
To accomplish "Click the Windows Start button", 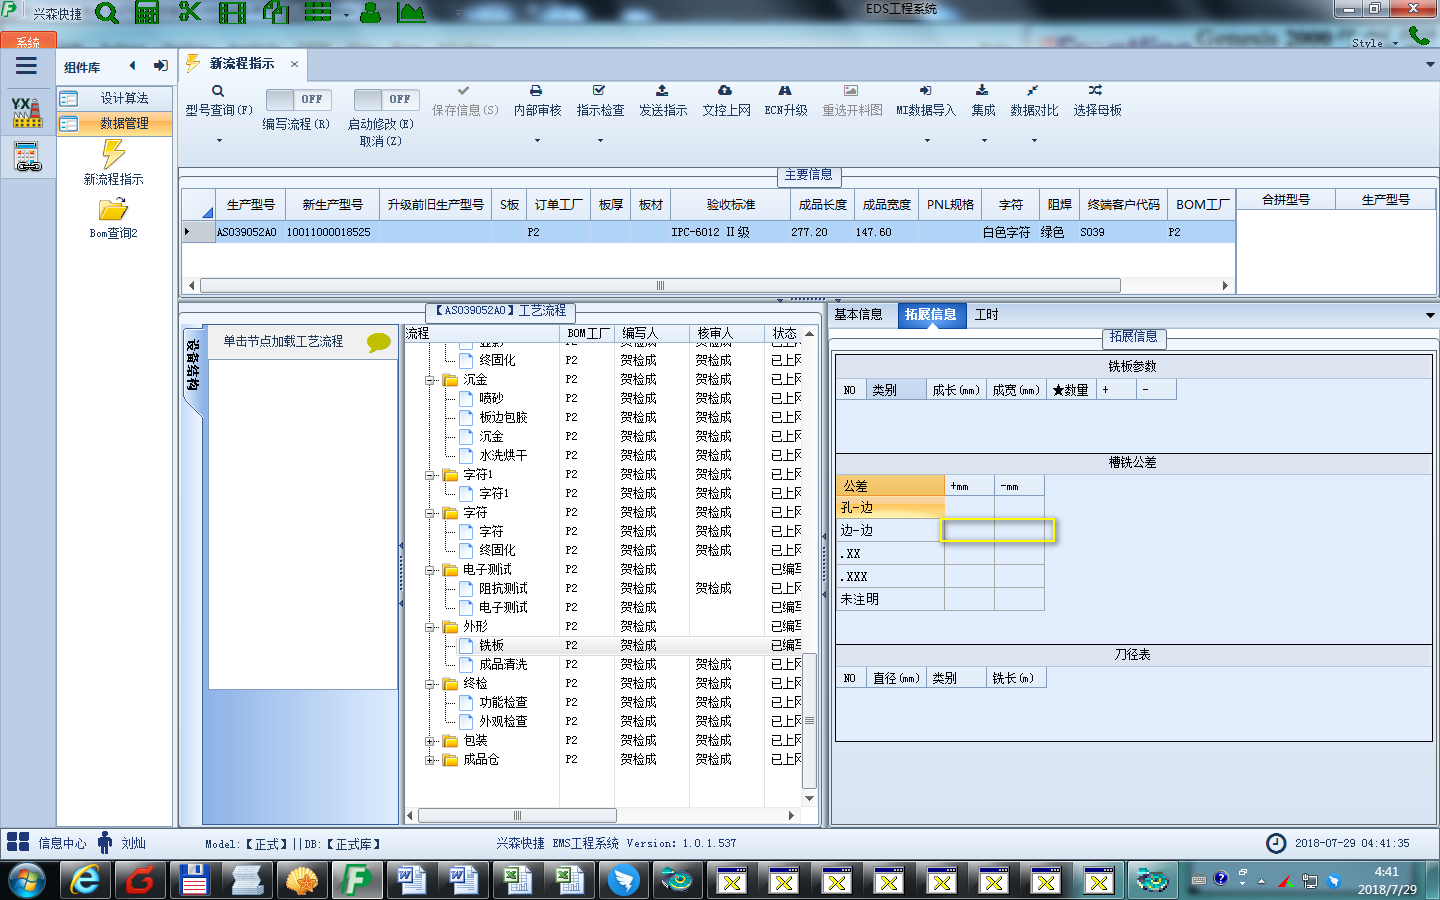I will tap(27, 880).
